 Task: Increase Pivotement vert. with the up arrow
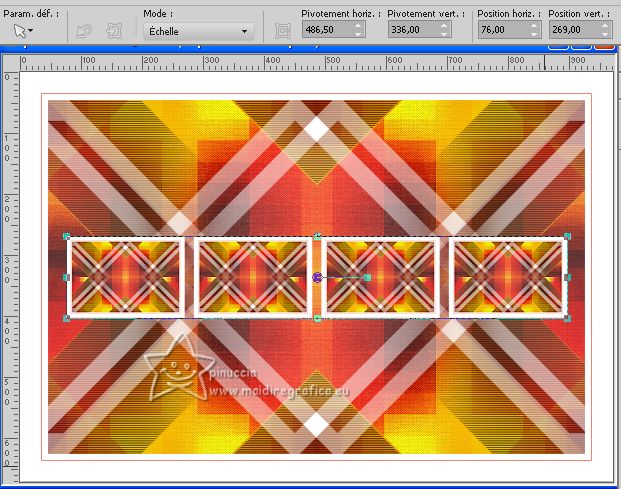point(444,26)
